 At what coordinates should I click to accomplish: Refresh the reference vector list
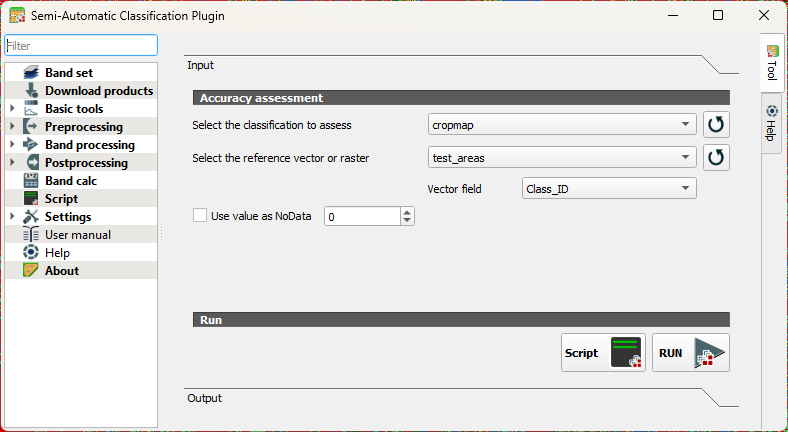pyautogui.click(x=716, y=157)
